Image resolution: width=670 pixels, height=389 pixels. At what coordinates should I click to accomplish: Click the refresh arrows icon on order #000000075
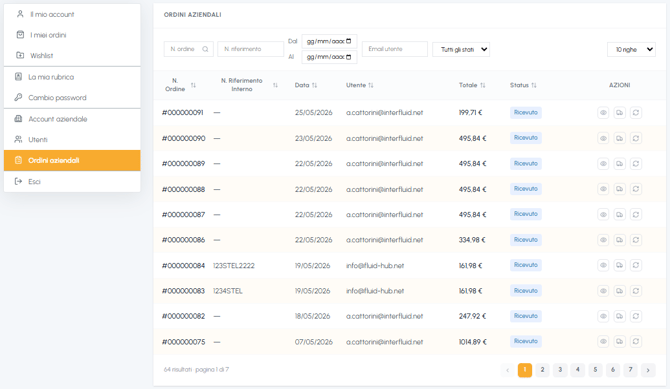636,342
